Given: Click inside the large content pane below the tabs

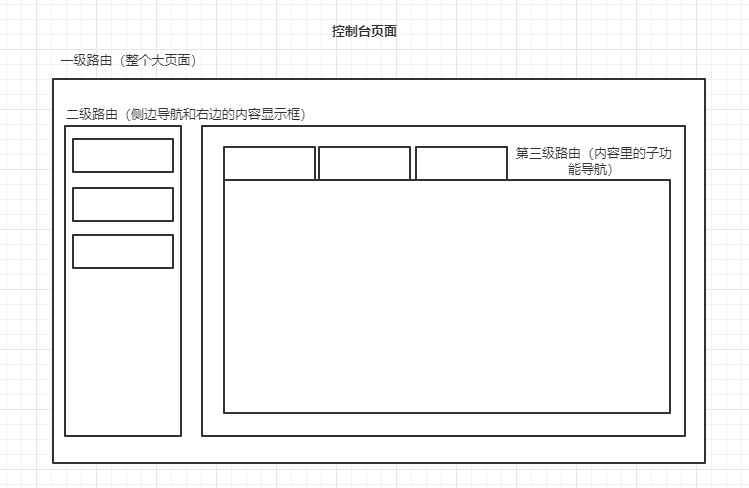Looking at the screenshot, I should point(447,297).
